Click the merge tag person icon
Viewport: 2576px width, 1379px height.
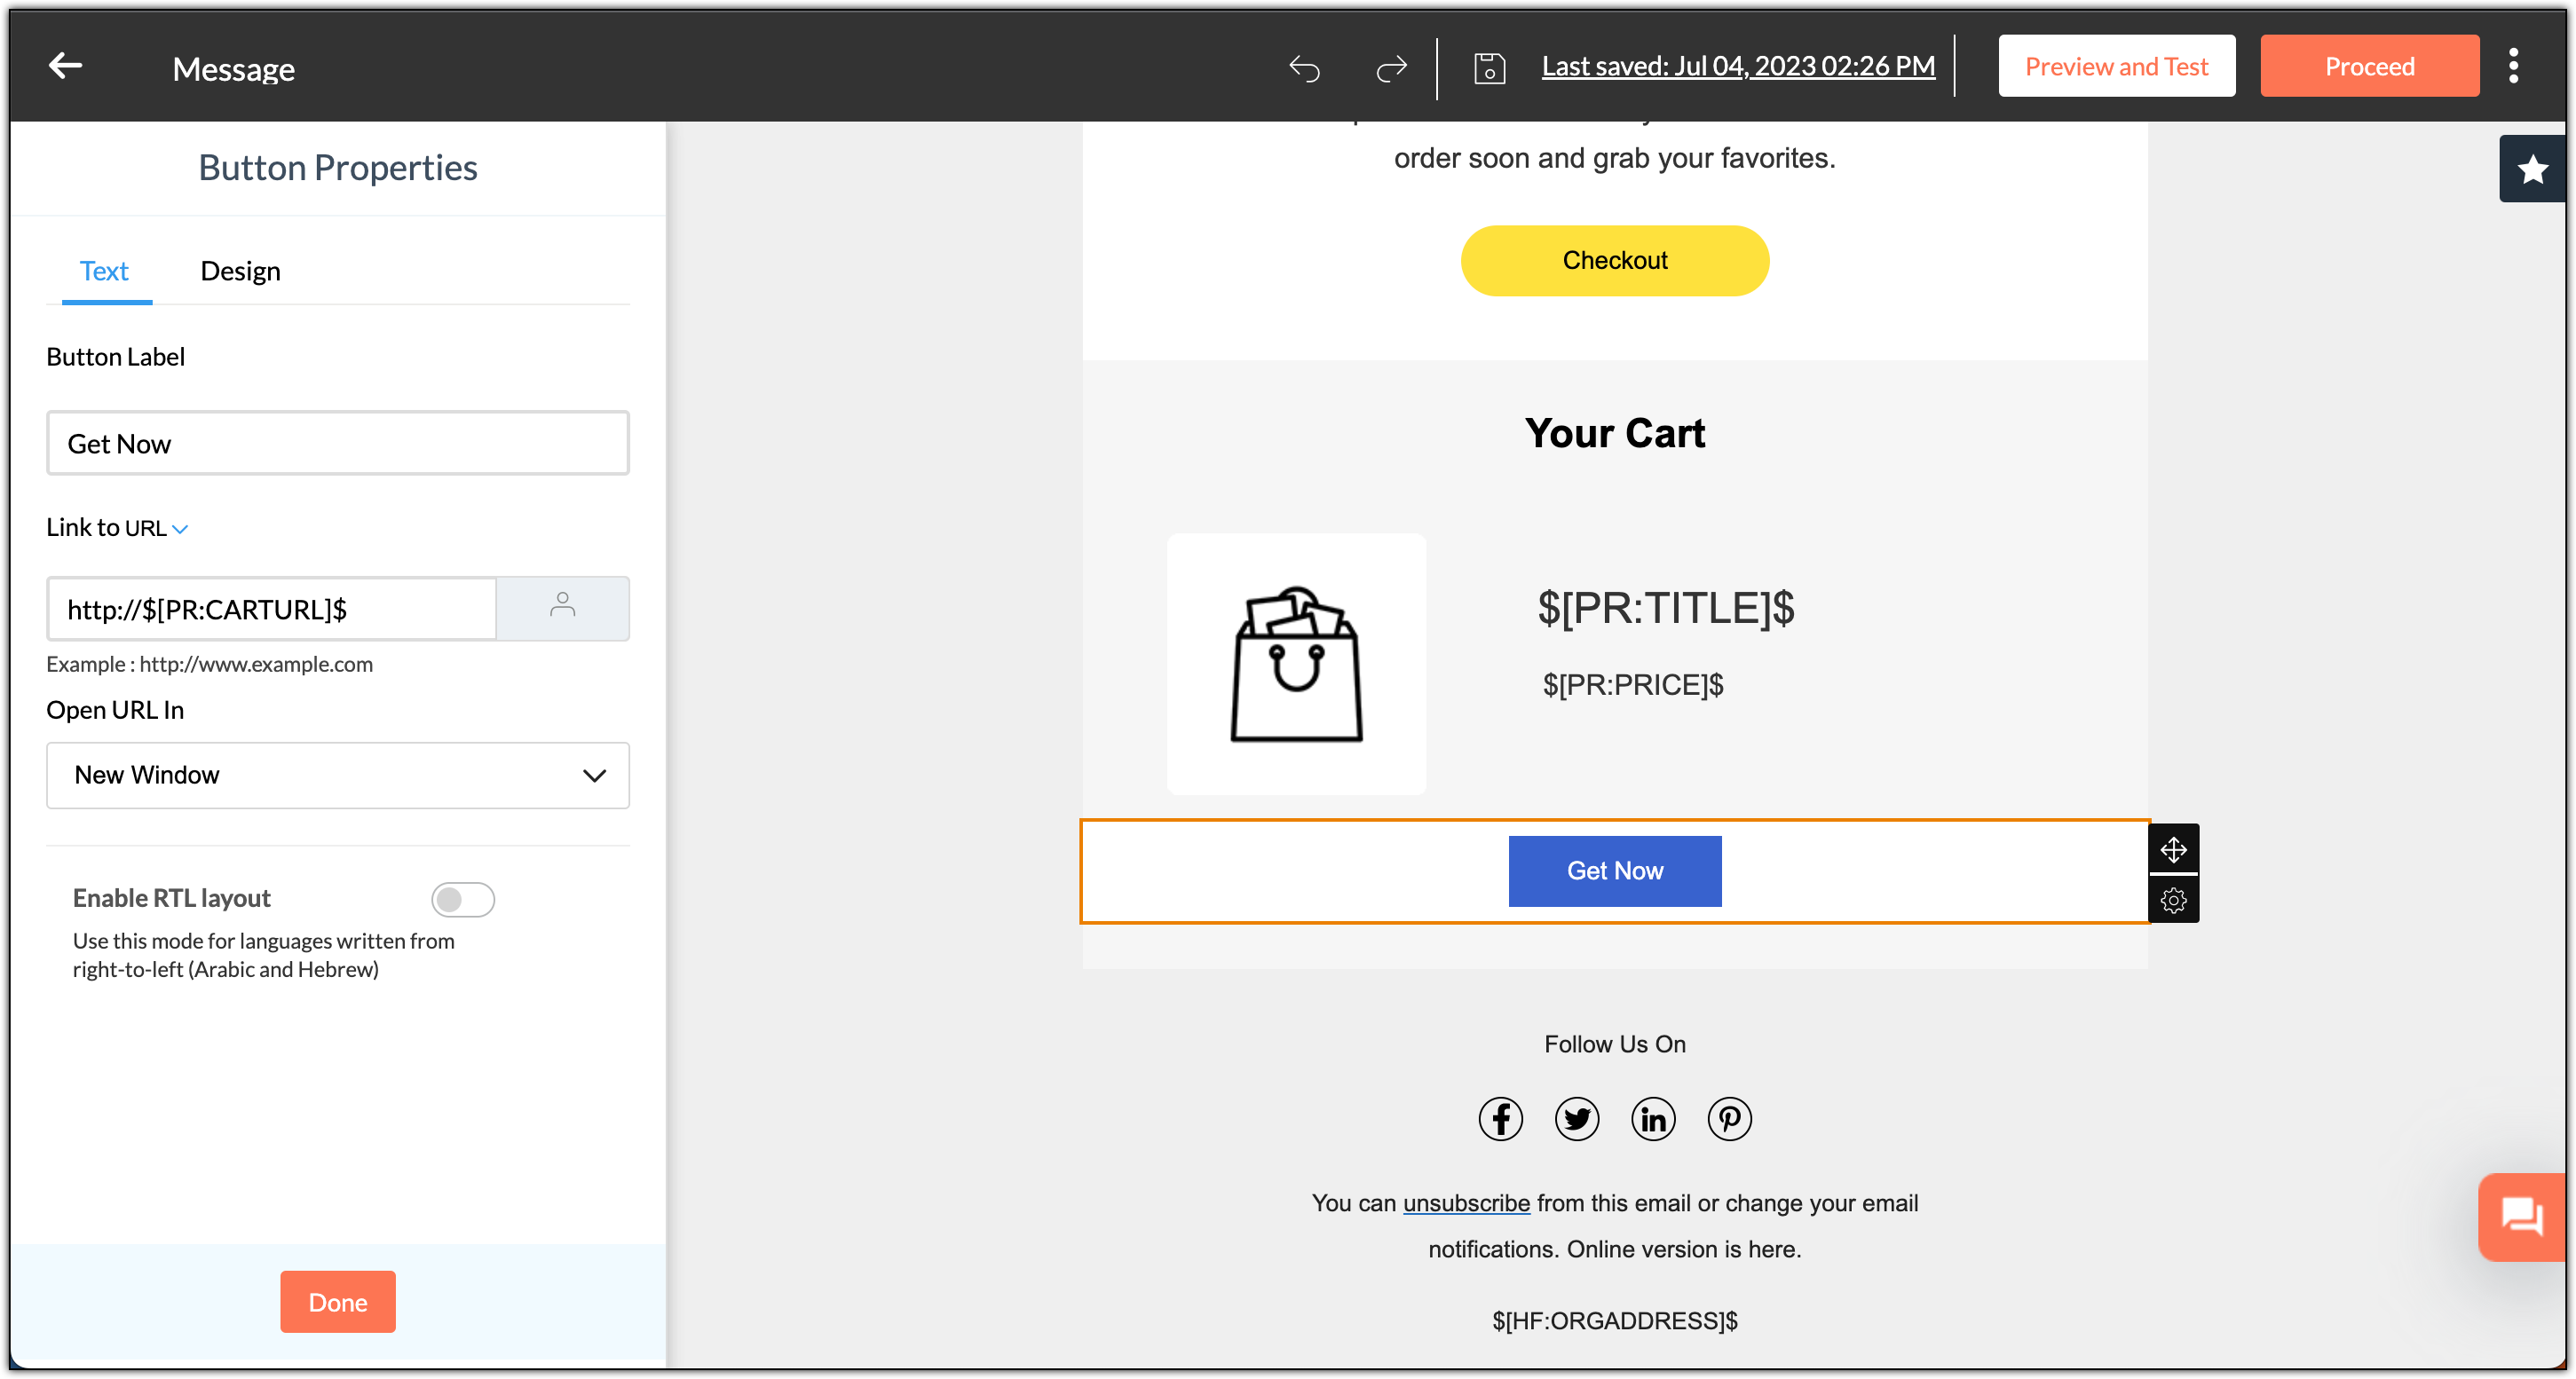(563, 607)
